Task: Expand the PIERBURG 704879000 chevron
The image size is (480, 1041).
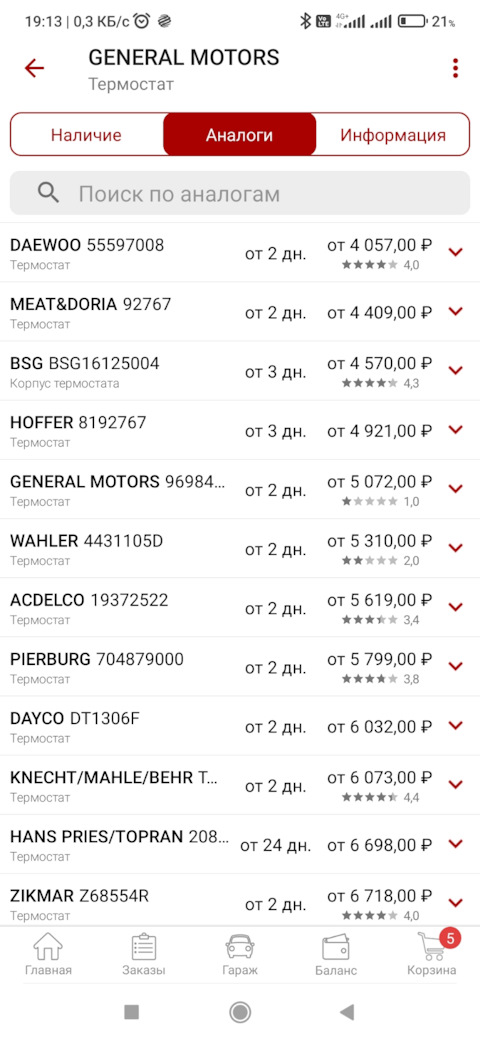Action: click(455, 666)
